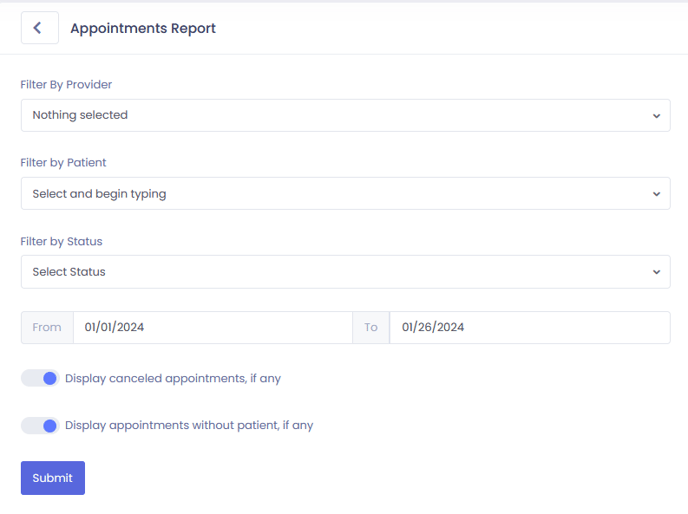Click the 'To' addon label

click(371, 327)
